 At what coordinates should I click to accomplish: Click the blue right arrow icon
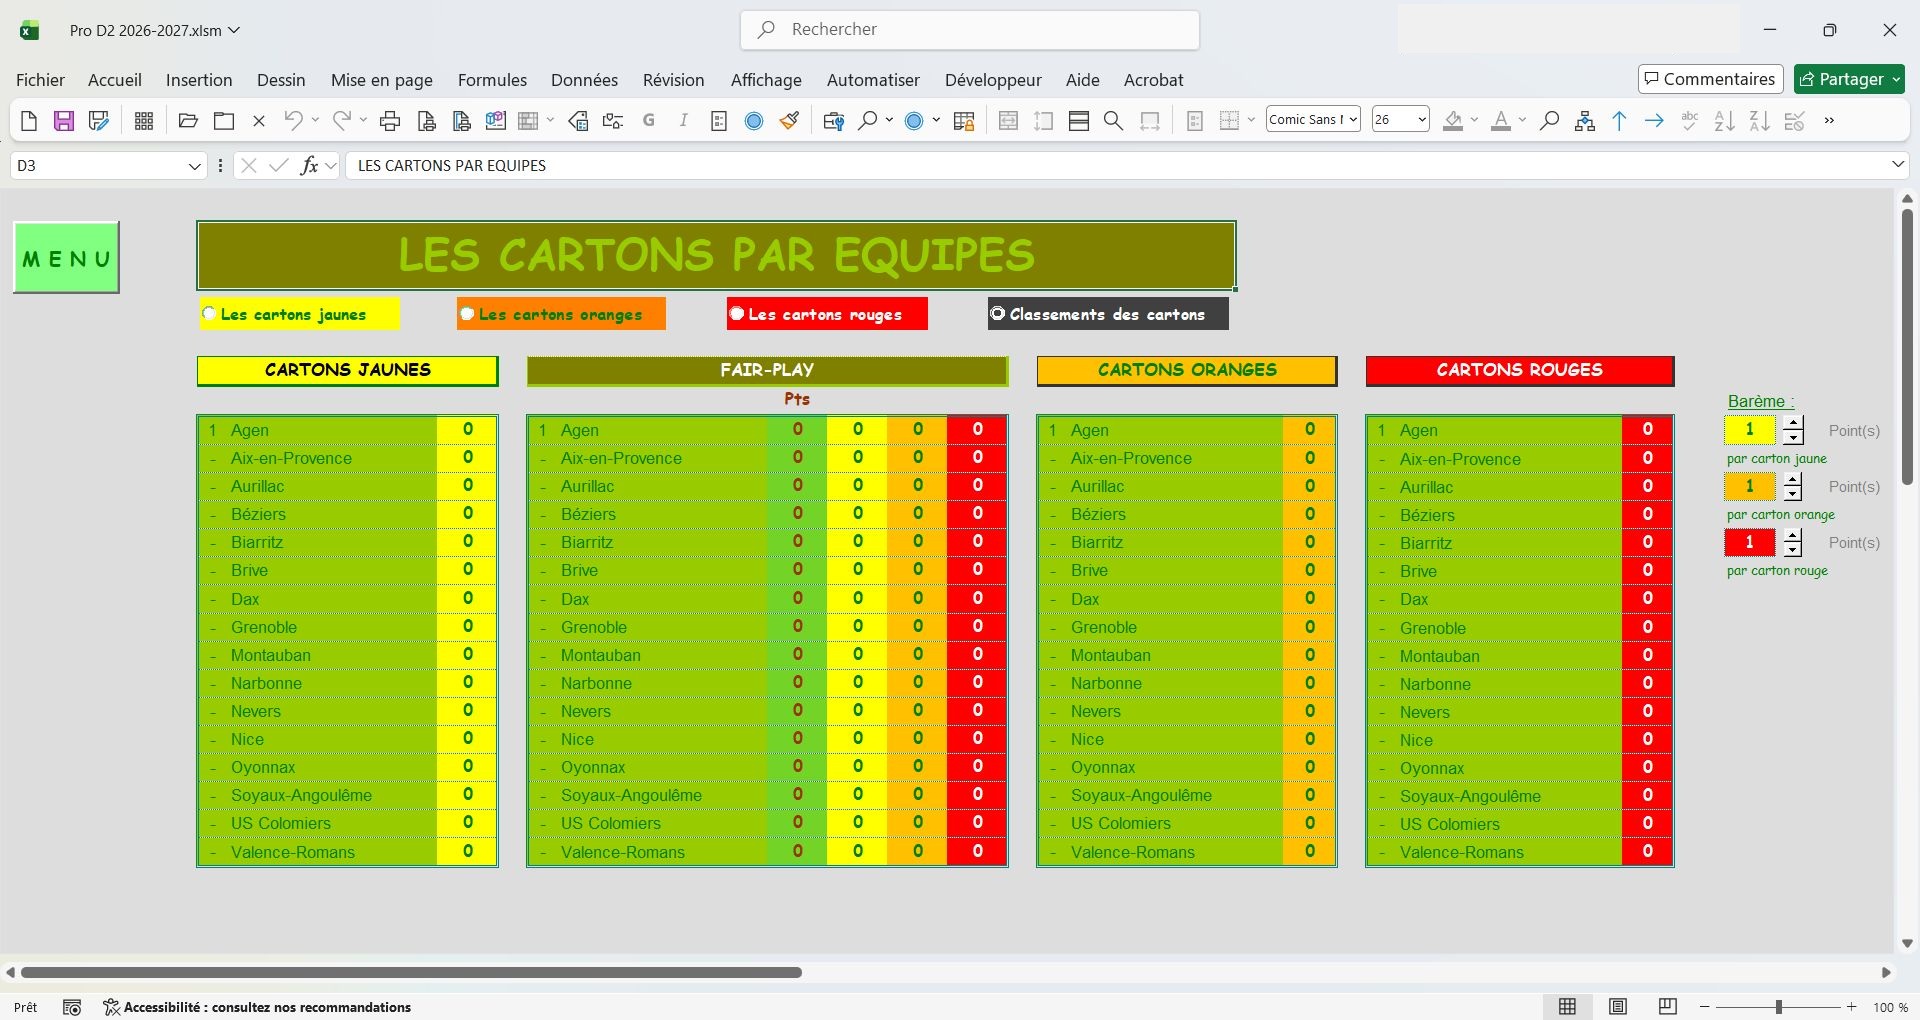(1655, 121)
